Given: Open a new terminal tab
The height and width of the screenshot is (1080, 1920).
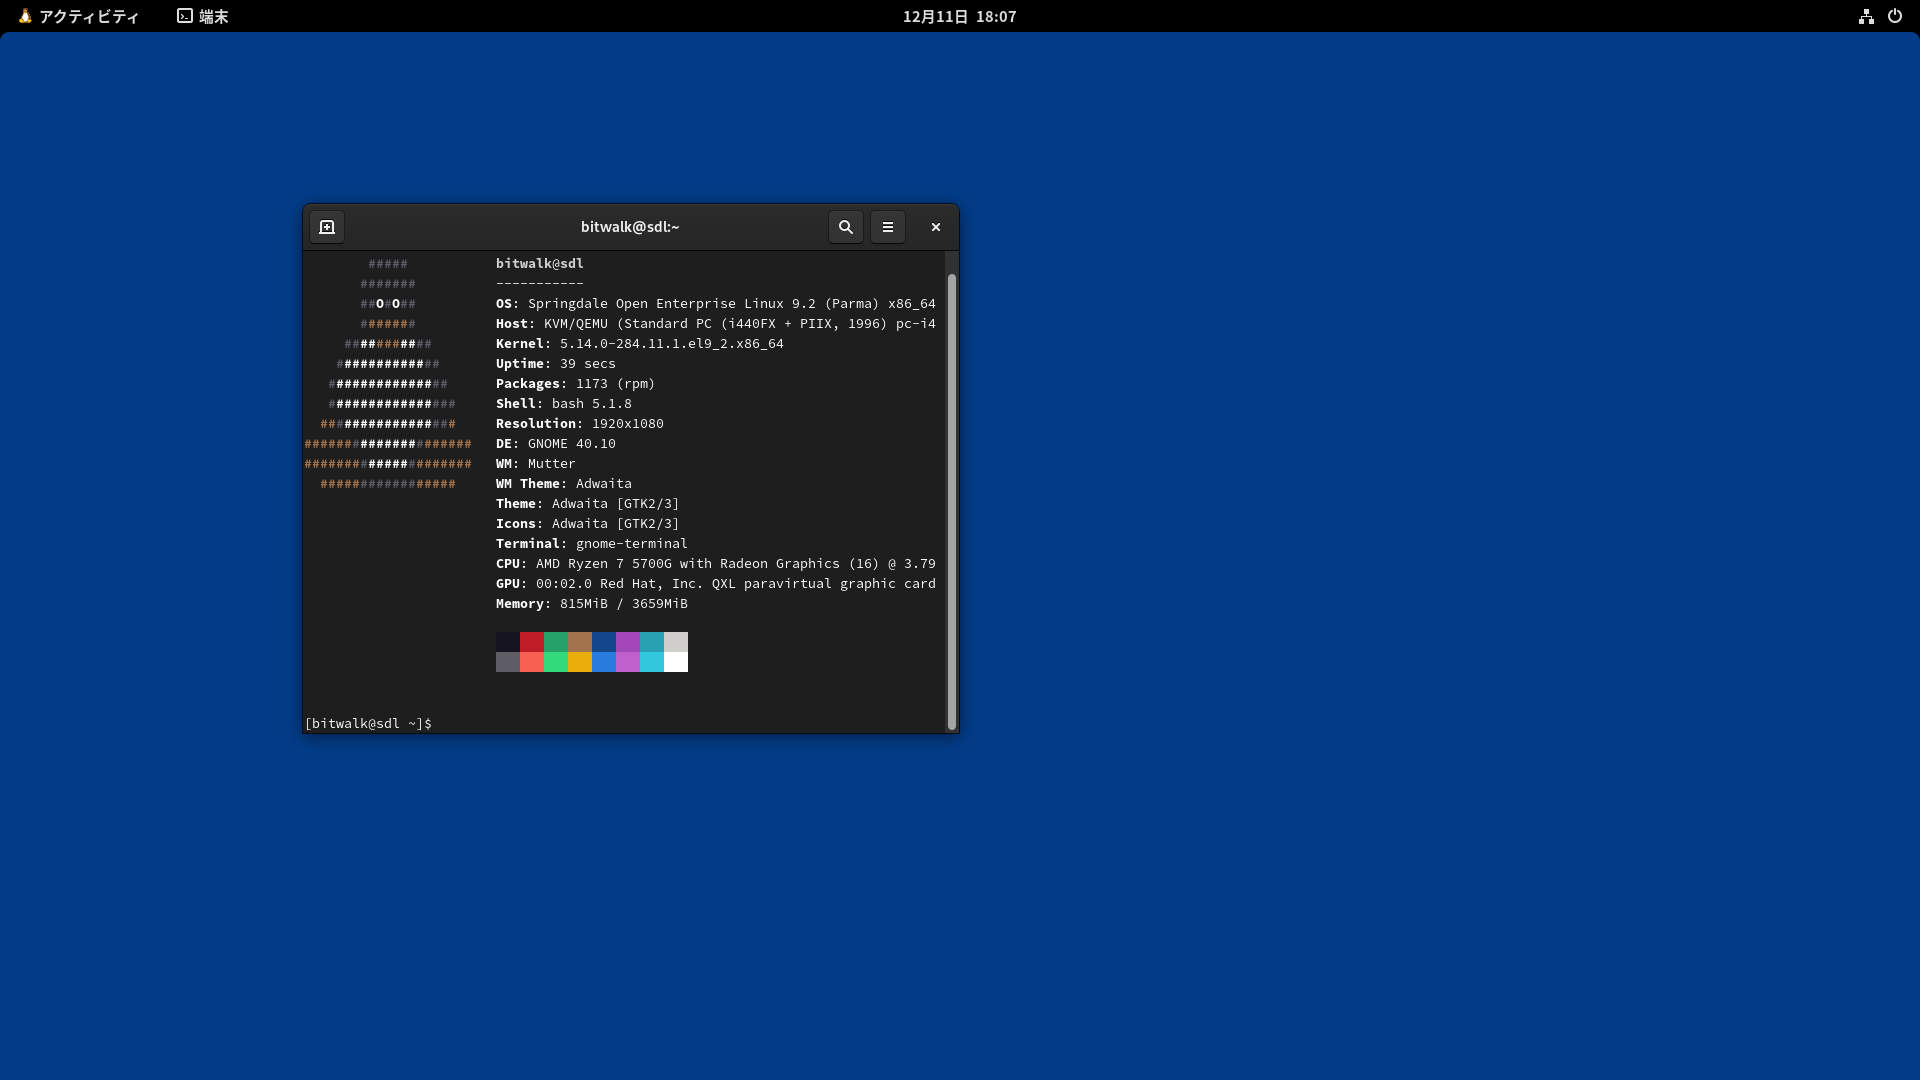Looking at the screenshot, I should [x=327, y=227].
